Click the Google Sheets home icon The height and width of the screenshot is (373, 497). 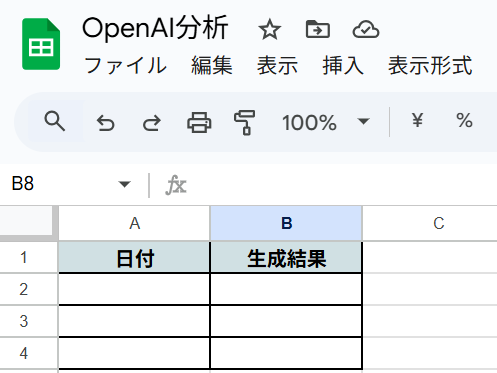41,44
